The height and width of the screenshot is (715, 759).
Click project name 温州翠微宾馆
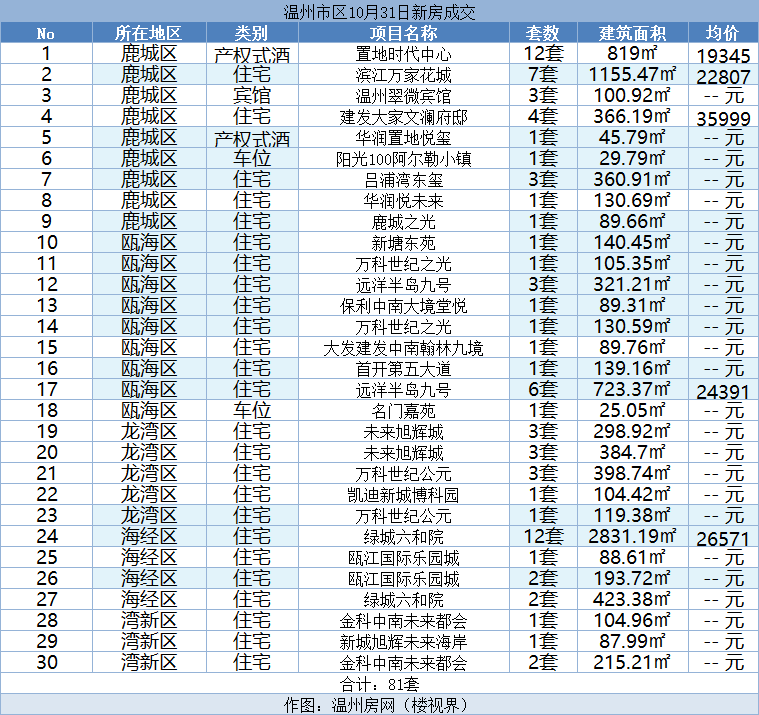tap(403, 96)
